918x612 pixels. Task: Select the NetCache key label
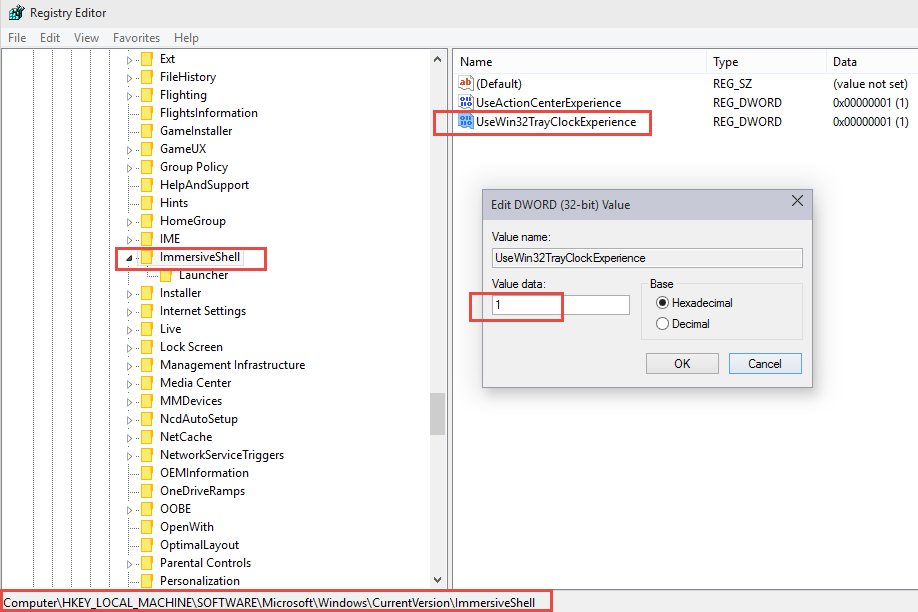click(x=186, y=437)
